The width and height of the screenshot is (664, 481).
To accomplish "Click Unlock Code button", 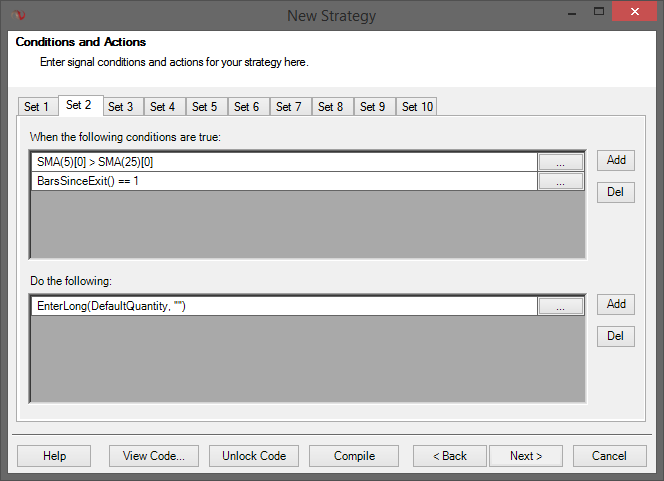I will [x=254, y=456].
